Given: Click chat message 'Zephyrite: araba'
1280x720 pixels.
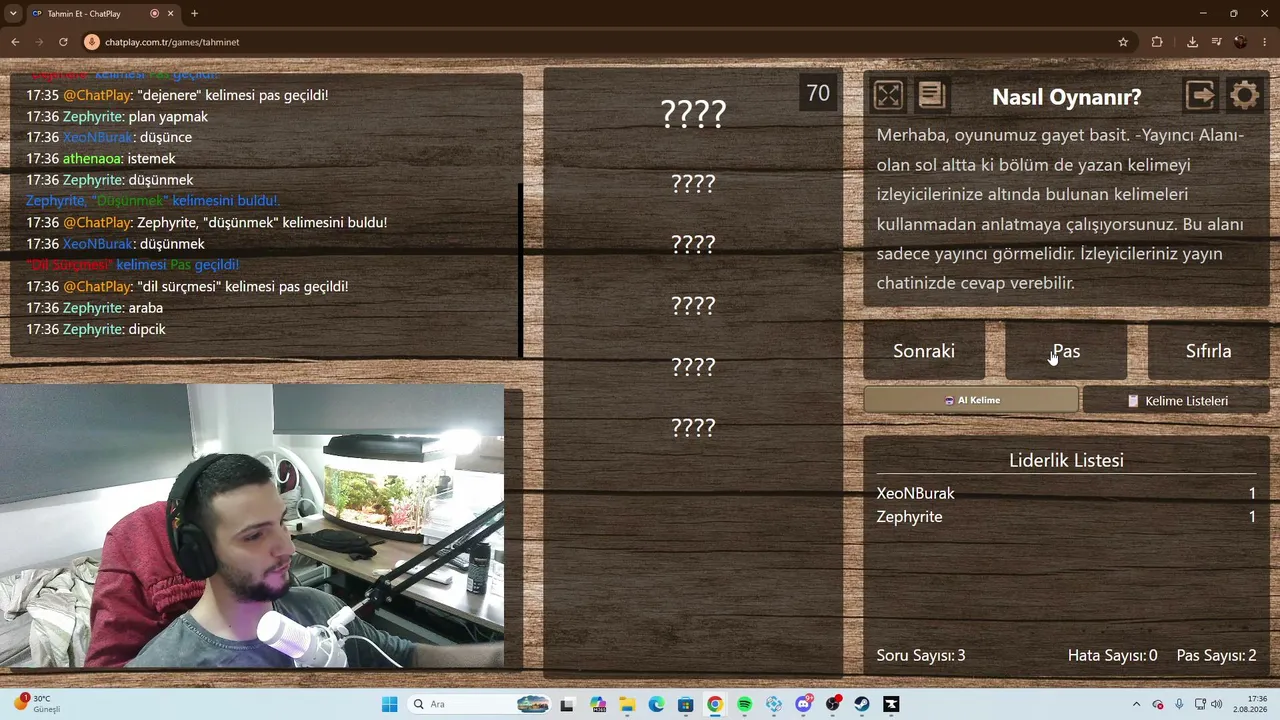Looking at the screenshot, I should [x=94, y=308].
